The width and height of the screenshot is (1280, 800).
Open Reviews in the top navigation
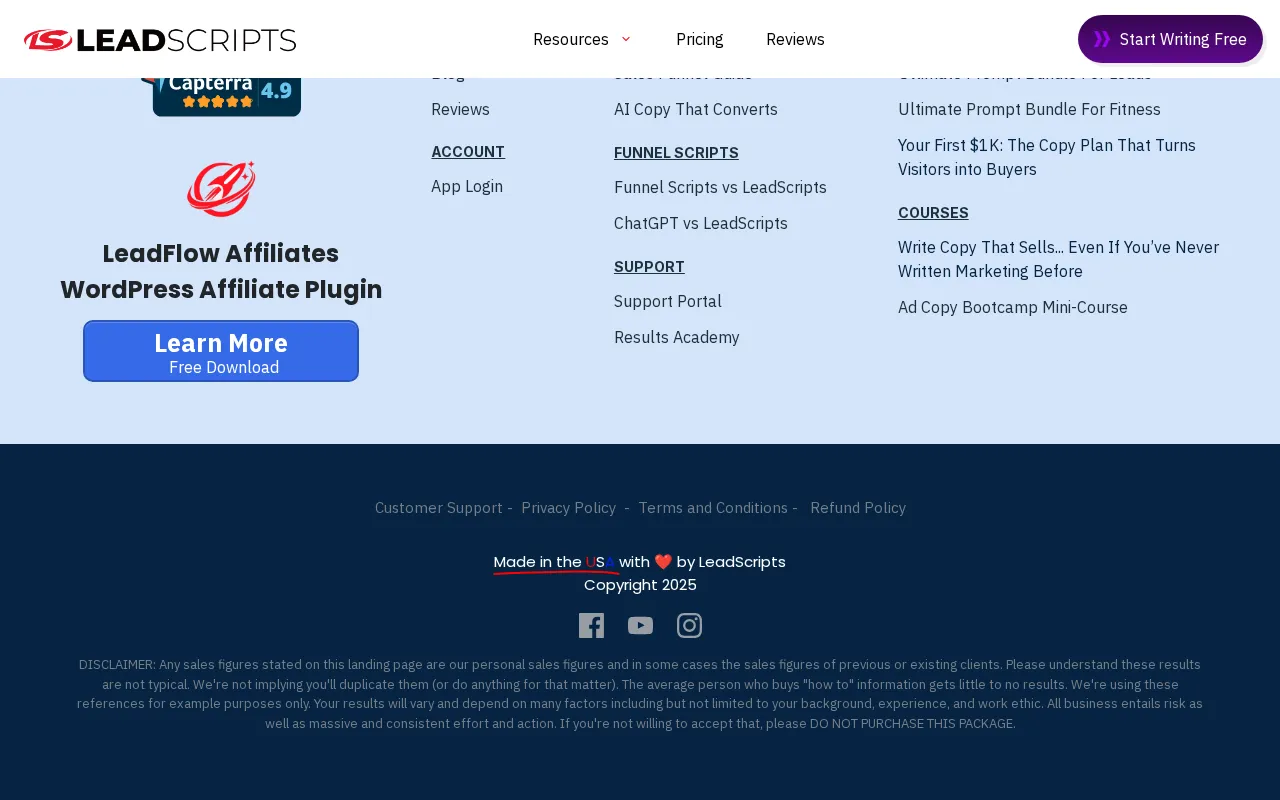pos(795,39)
